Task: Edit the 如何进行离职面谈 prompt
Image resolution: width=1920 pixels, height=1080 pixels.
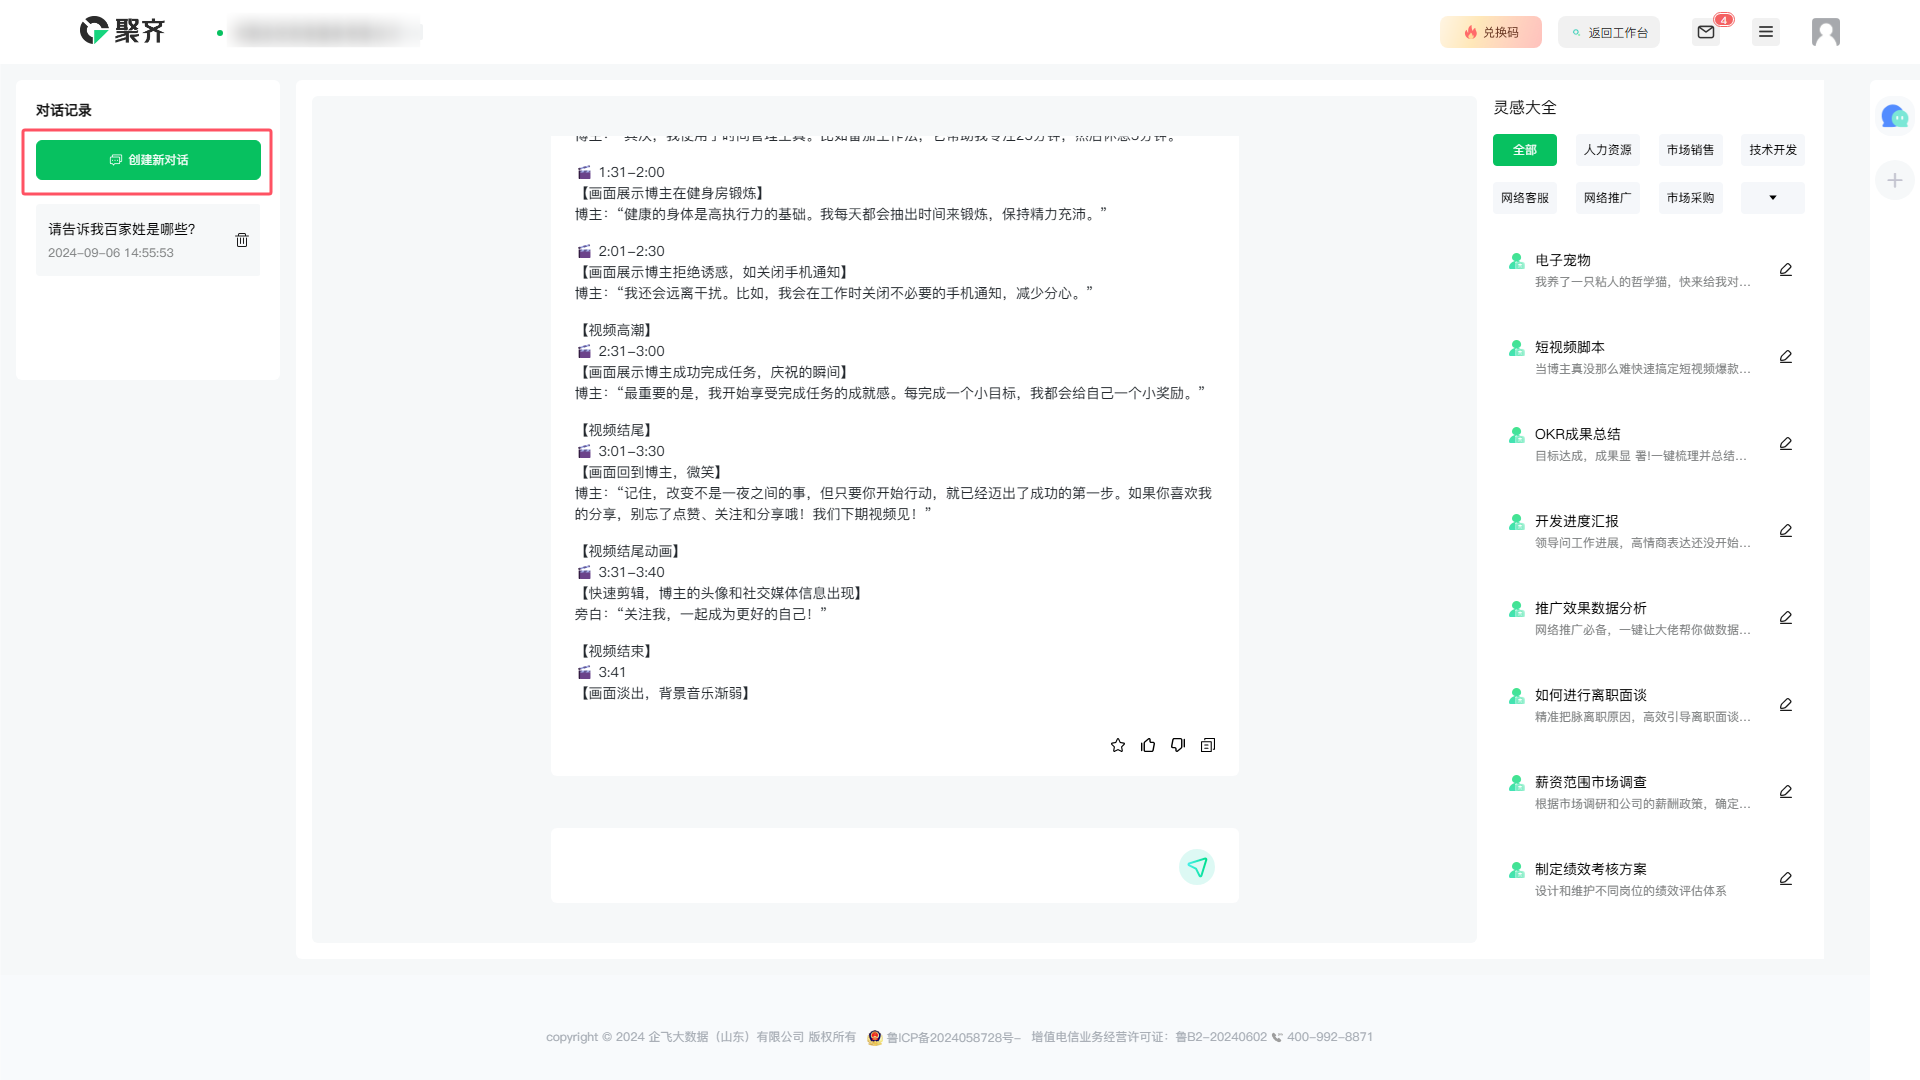Action: pyautogui.click(x=1786, y=705)
